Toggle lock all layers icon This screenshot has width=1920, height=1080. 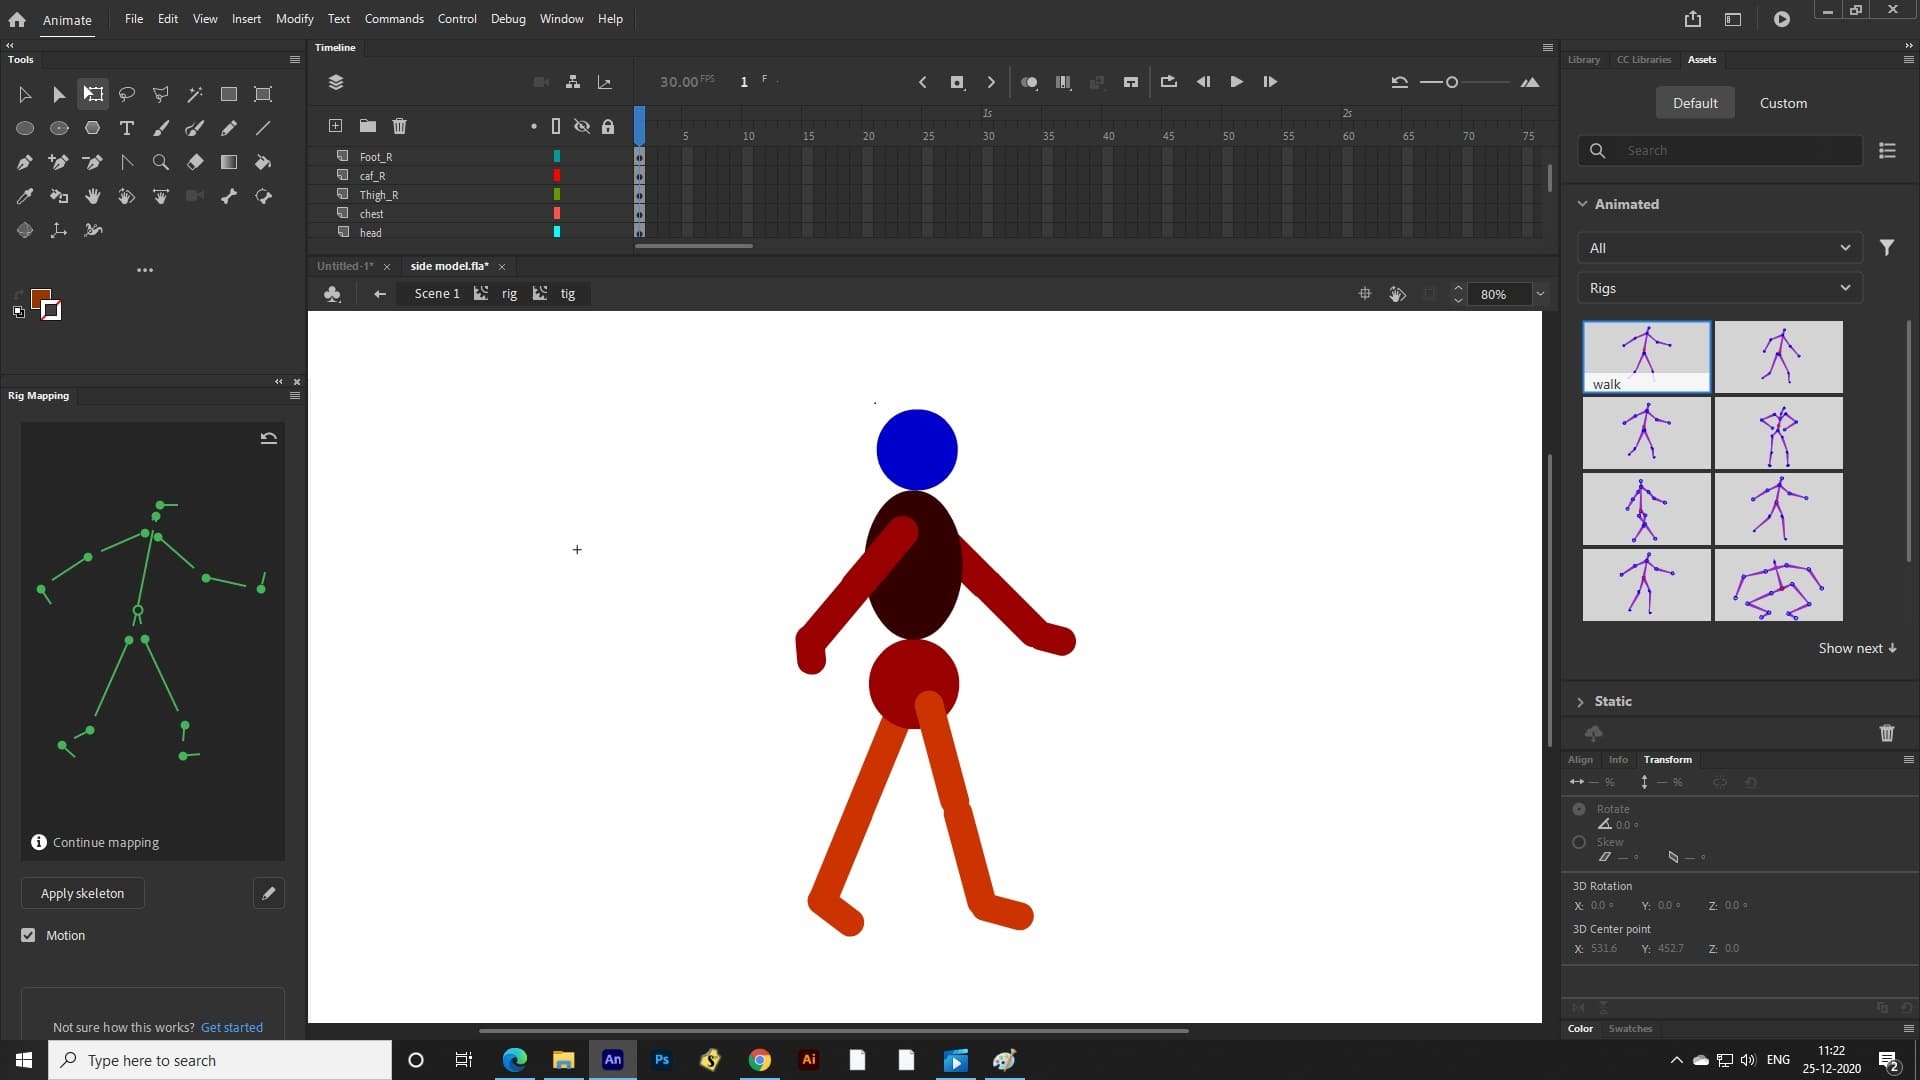point(608,126)
